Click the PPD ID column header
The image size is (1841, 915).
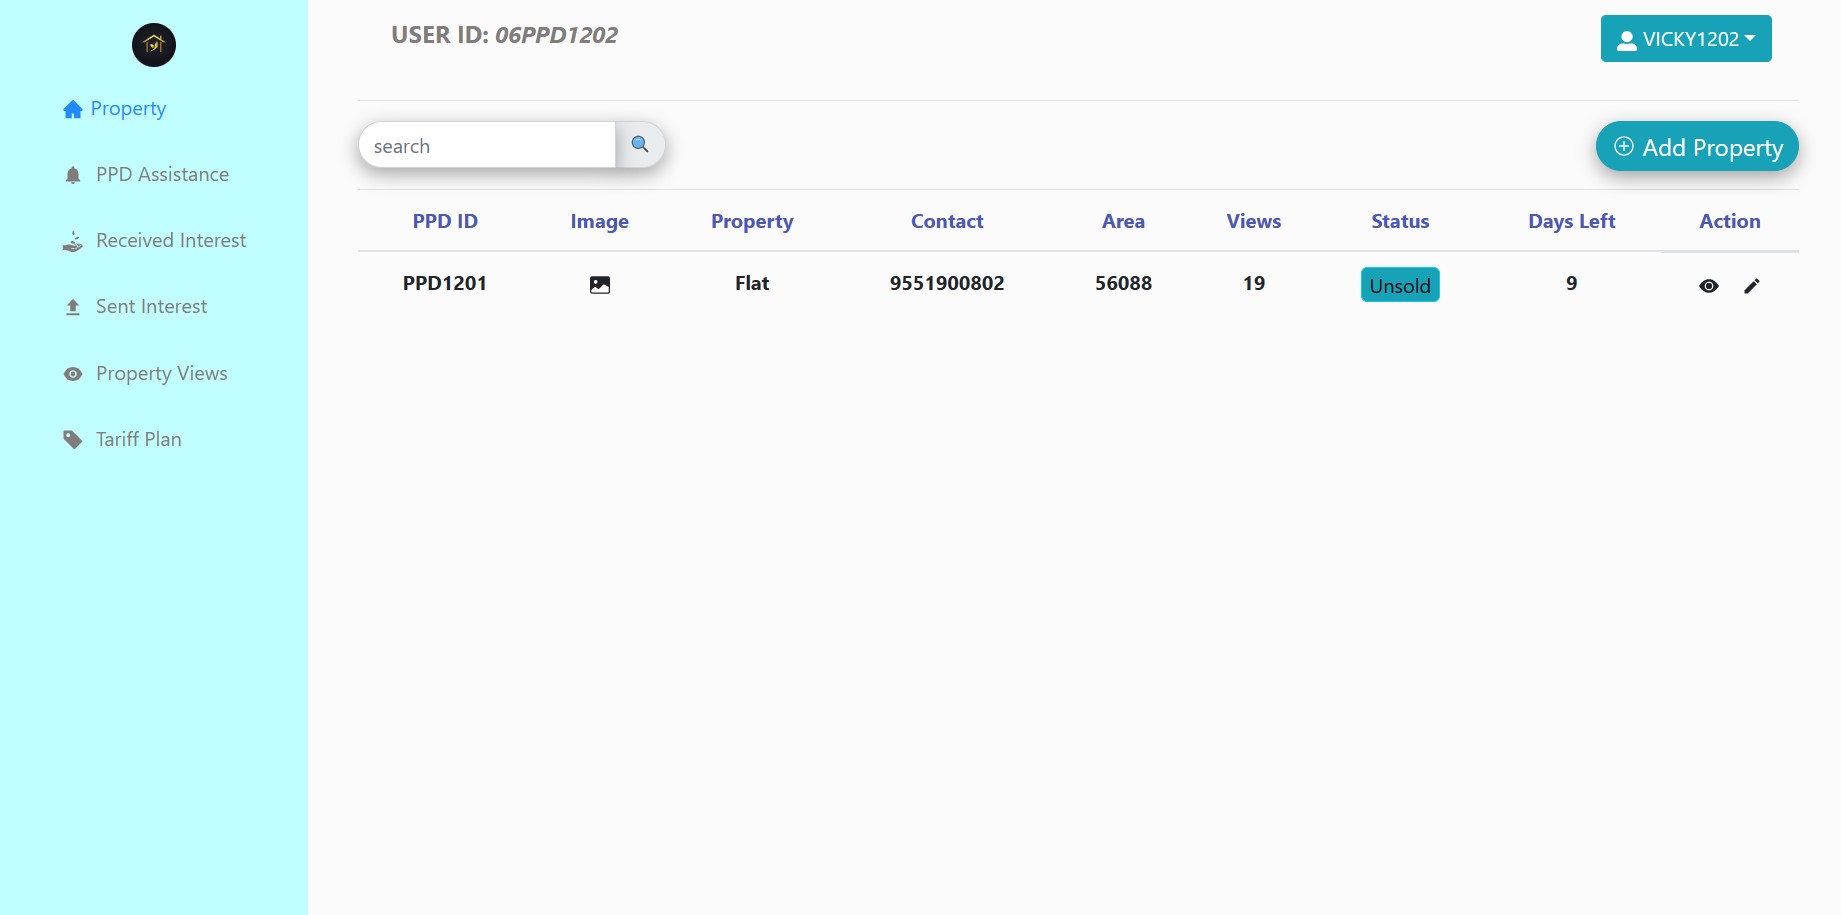click(x=445, y=221)
